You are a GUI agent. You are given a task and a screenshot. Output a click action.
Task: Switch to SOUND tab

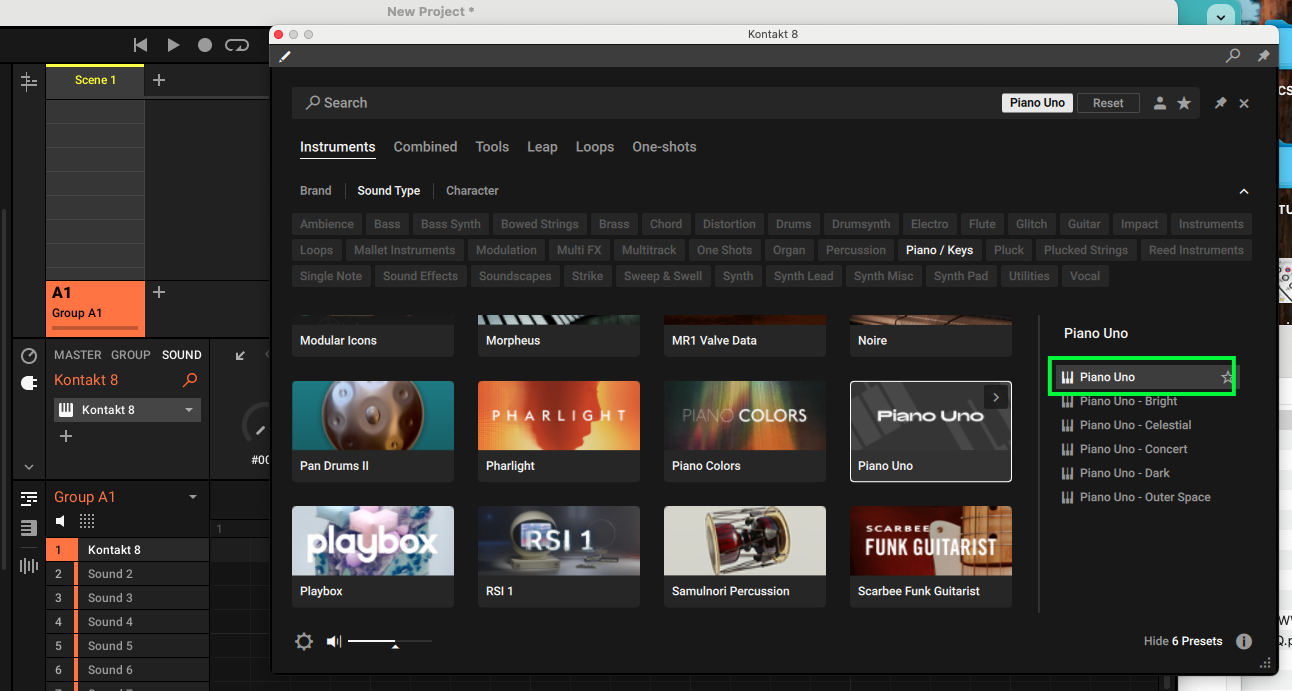(182, 355)
